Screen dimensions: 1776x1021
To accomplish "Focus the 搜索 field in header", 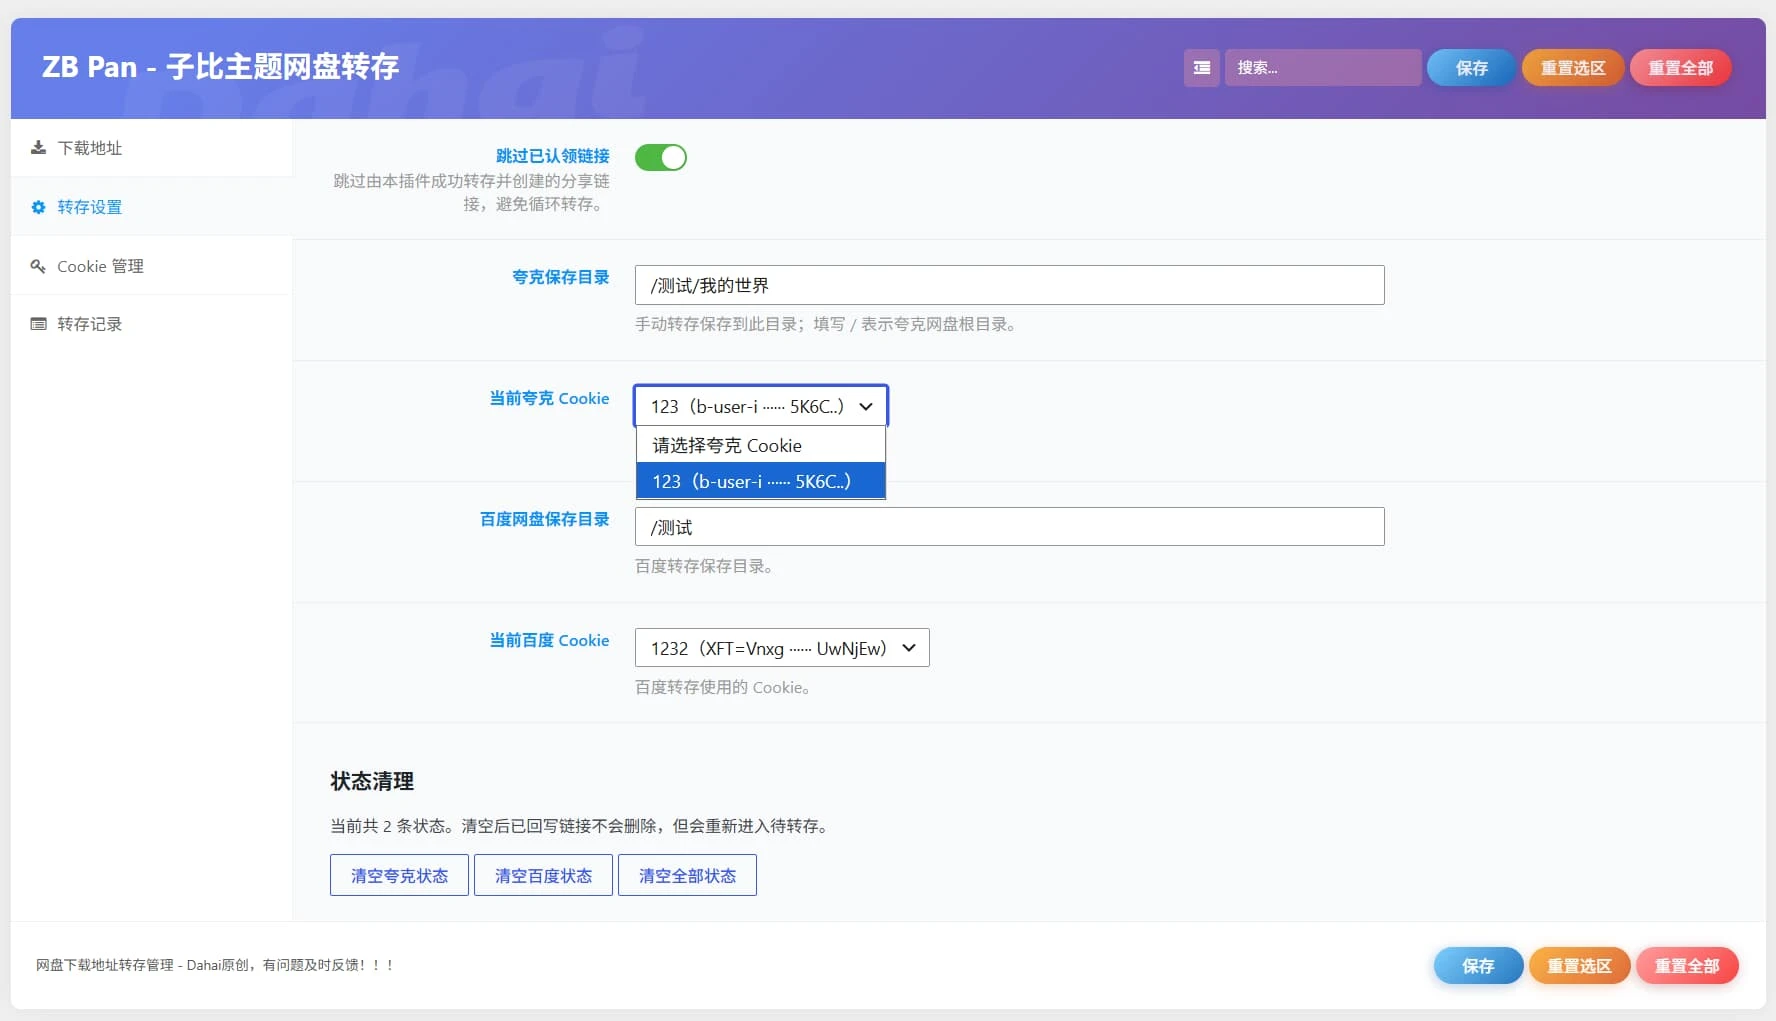I will point(1323,68).
